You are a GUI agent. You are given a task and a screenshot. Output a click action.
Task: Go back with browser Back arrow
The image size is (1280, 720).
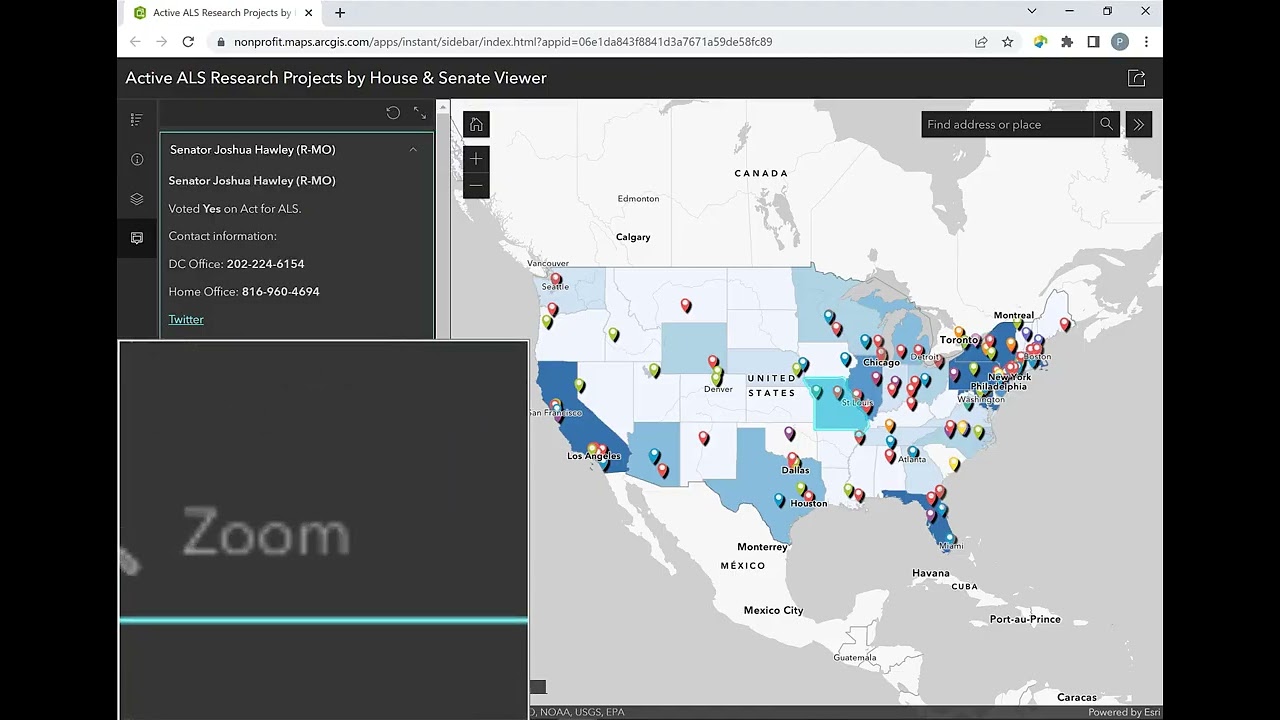point(135,42)
